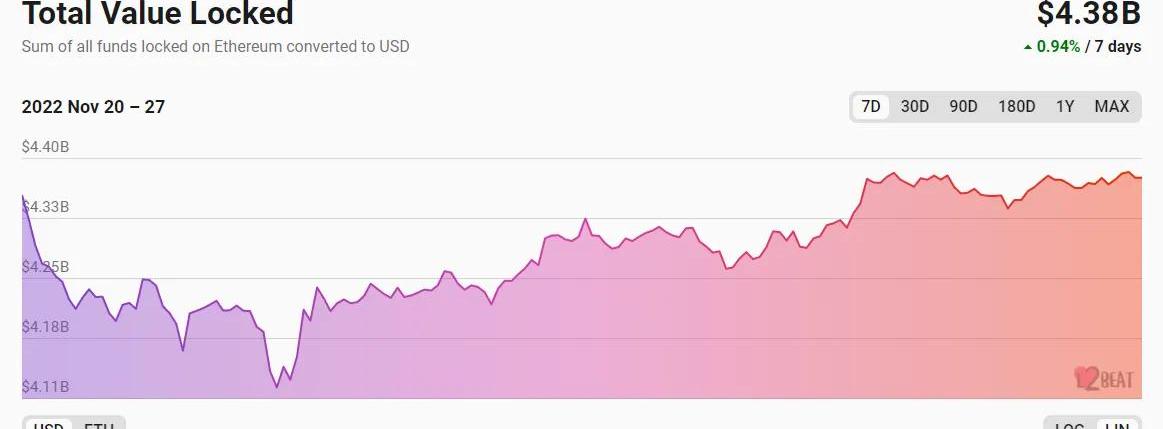Click the L2BEAT logo watermark
1163x429 pixels.
pos(1104,378)
